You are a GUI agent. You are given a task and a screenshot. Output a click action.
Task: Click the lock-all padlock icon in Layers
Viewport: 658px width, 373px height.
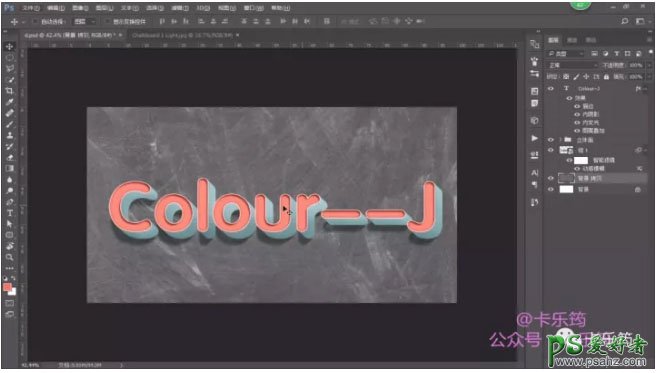606,77
